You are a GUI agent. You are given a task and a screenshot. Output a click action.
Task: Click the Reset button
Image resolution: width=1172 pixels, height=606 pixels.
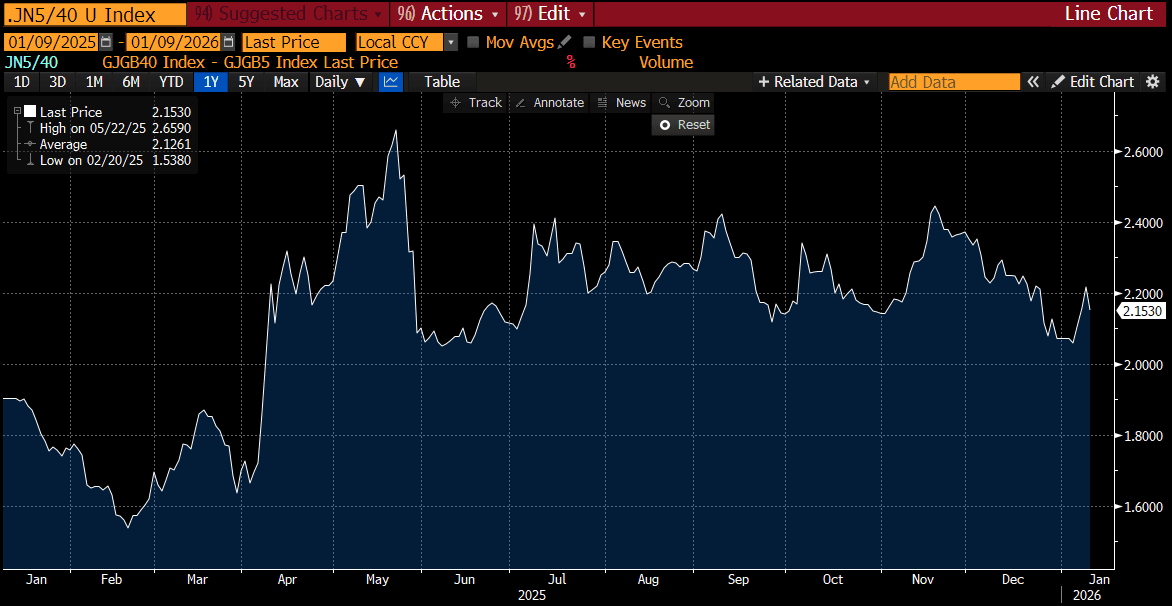[x=683, y=125]
